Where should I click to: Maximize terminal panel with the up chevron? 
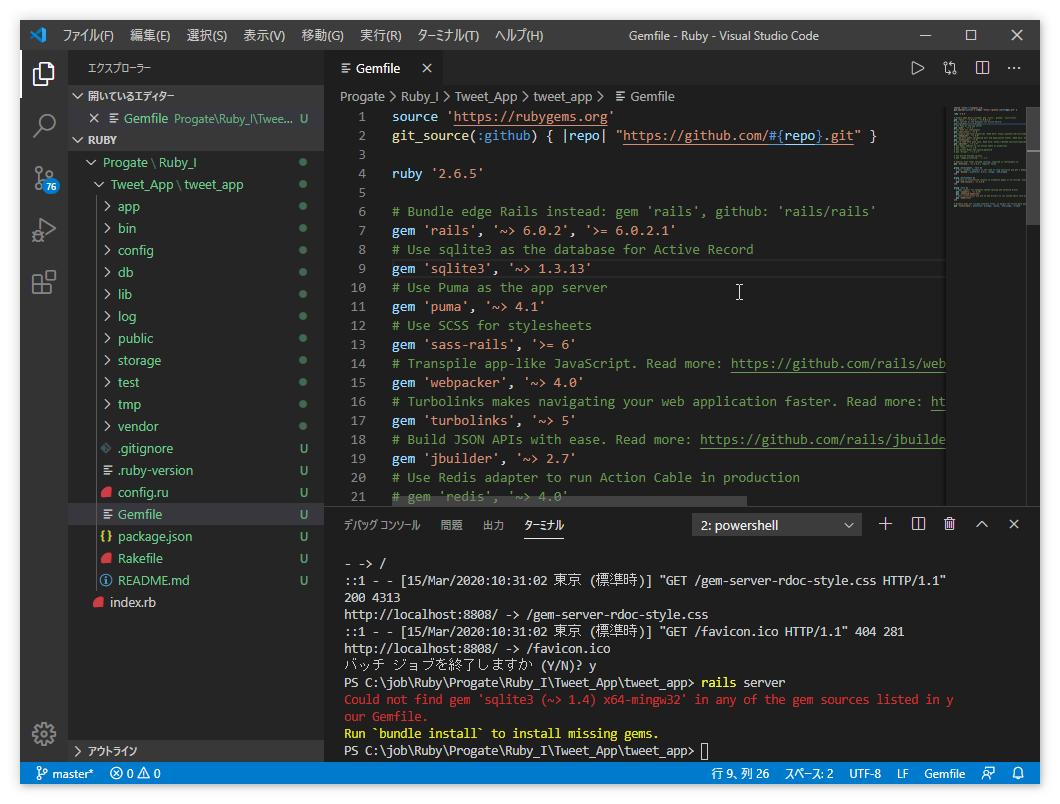(982, 524)
